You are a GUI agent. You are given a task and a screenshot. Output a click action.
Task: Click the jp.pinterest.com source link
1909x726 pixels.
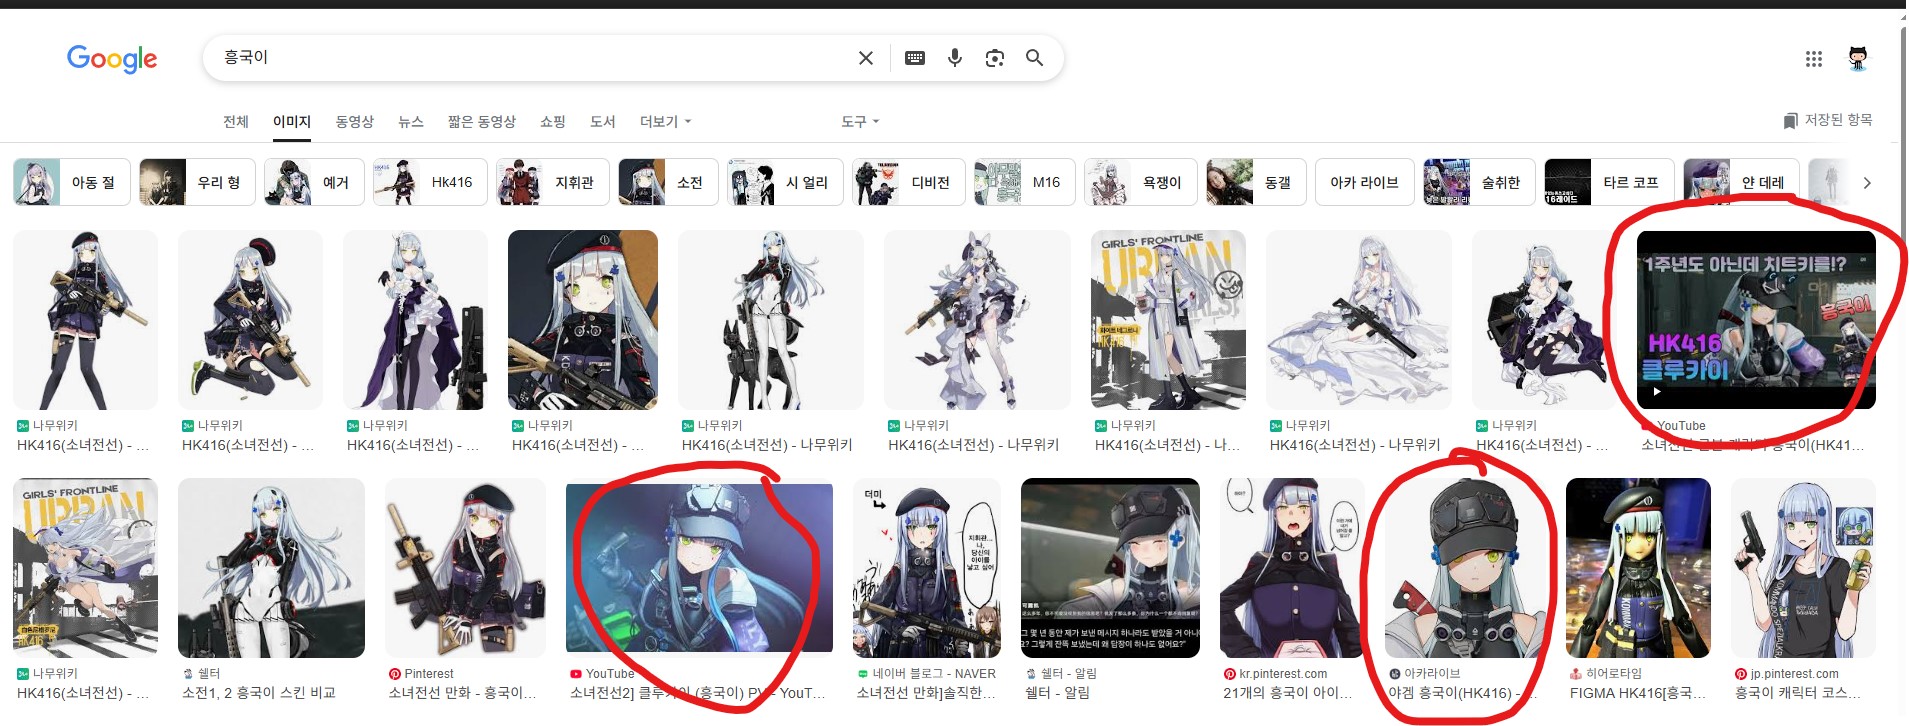1794,674
